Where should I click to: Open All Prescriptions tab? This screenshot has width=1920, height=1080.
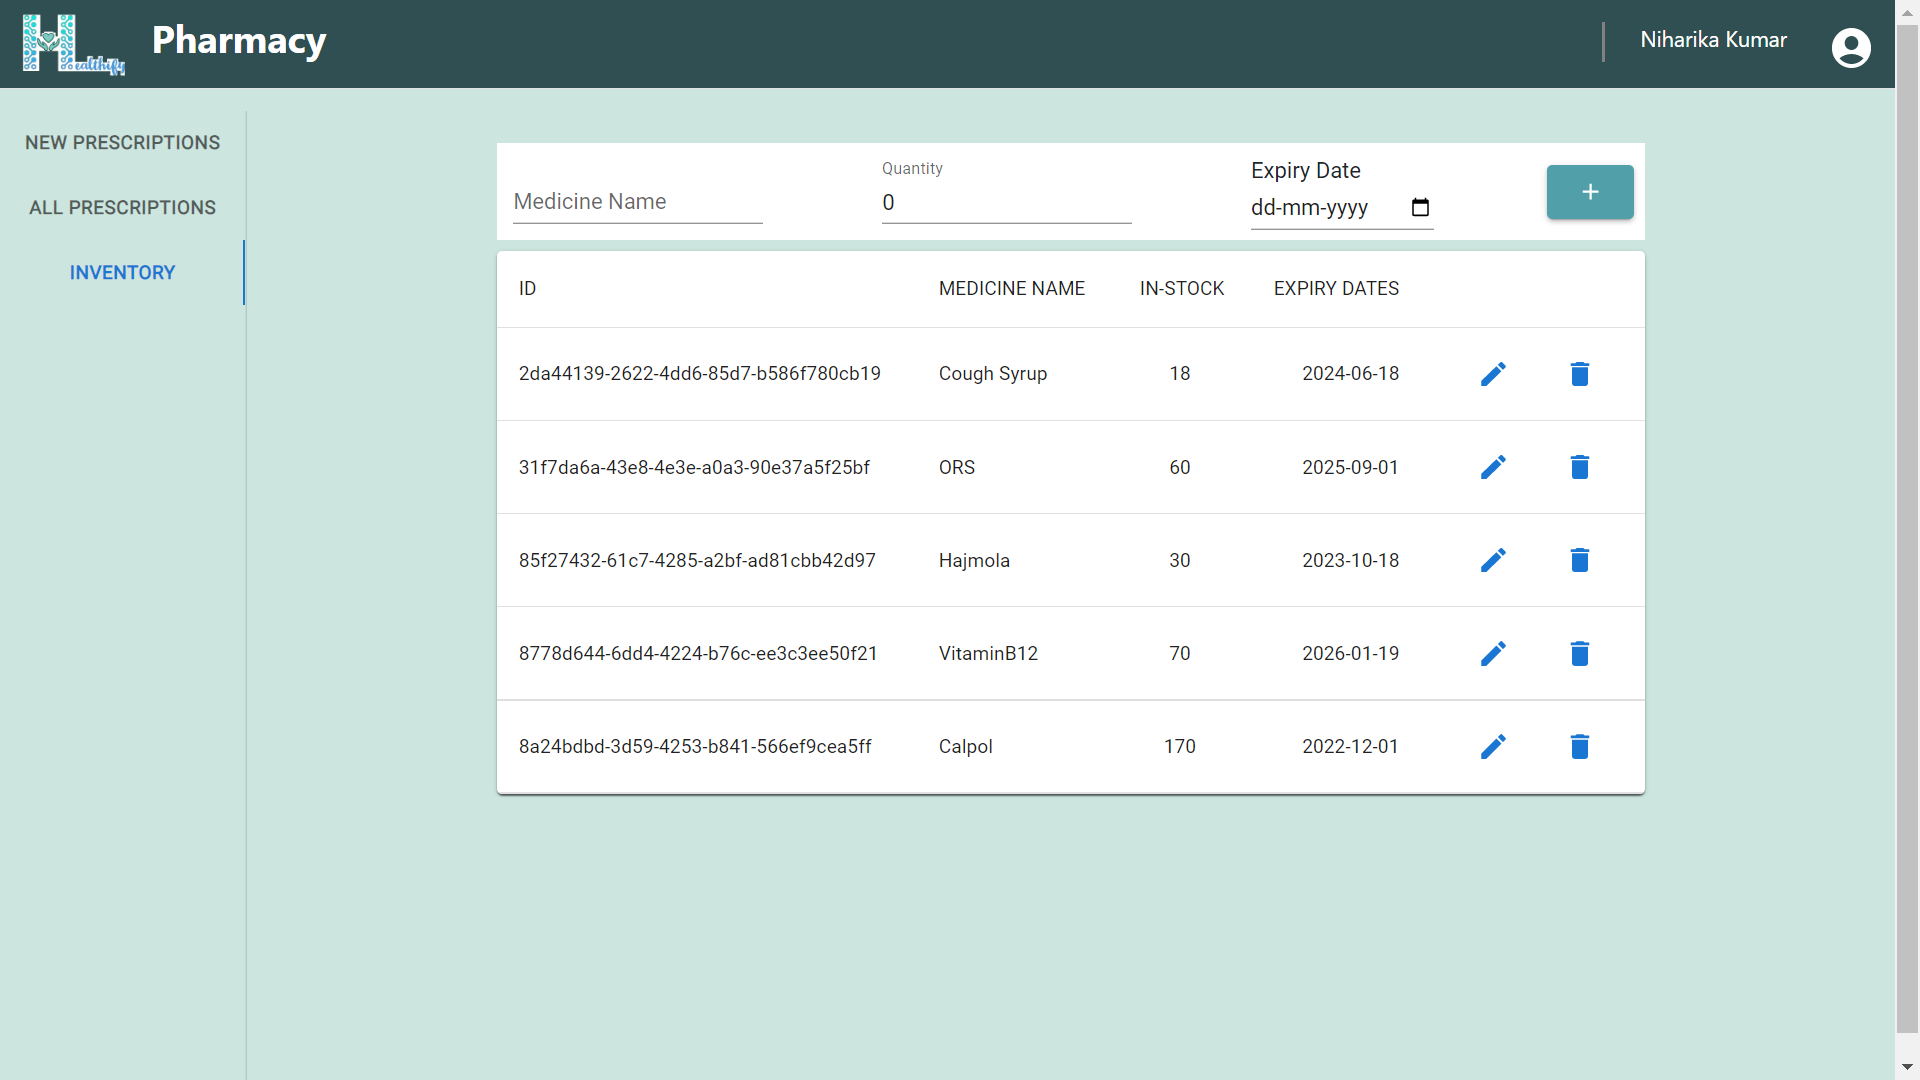122,207
